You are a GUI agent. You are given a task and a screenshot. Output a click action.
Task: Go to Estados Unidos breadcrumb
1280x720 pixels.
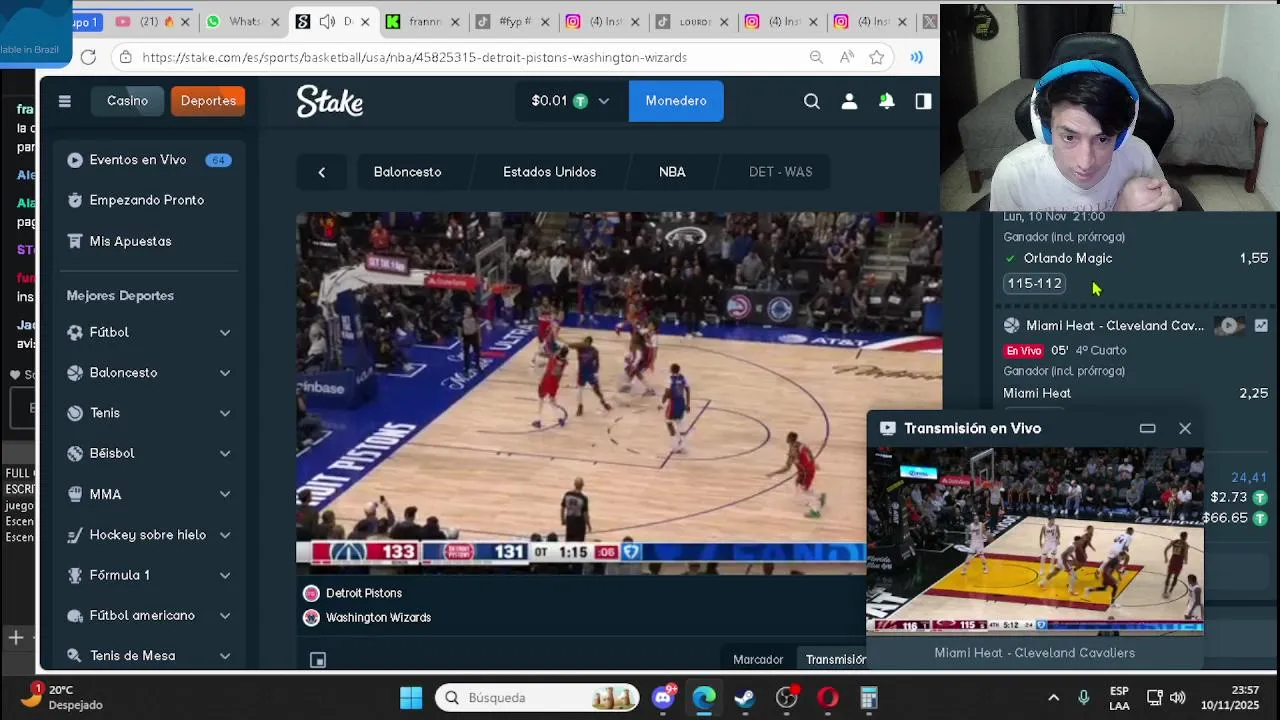[x=549, y=172]
